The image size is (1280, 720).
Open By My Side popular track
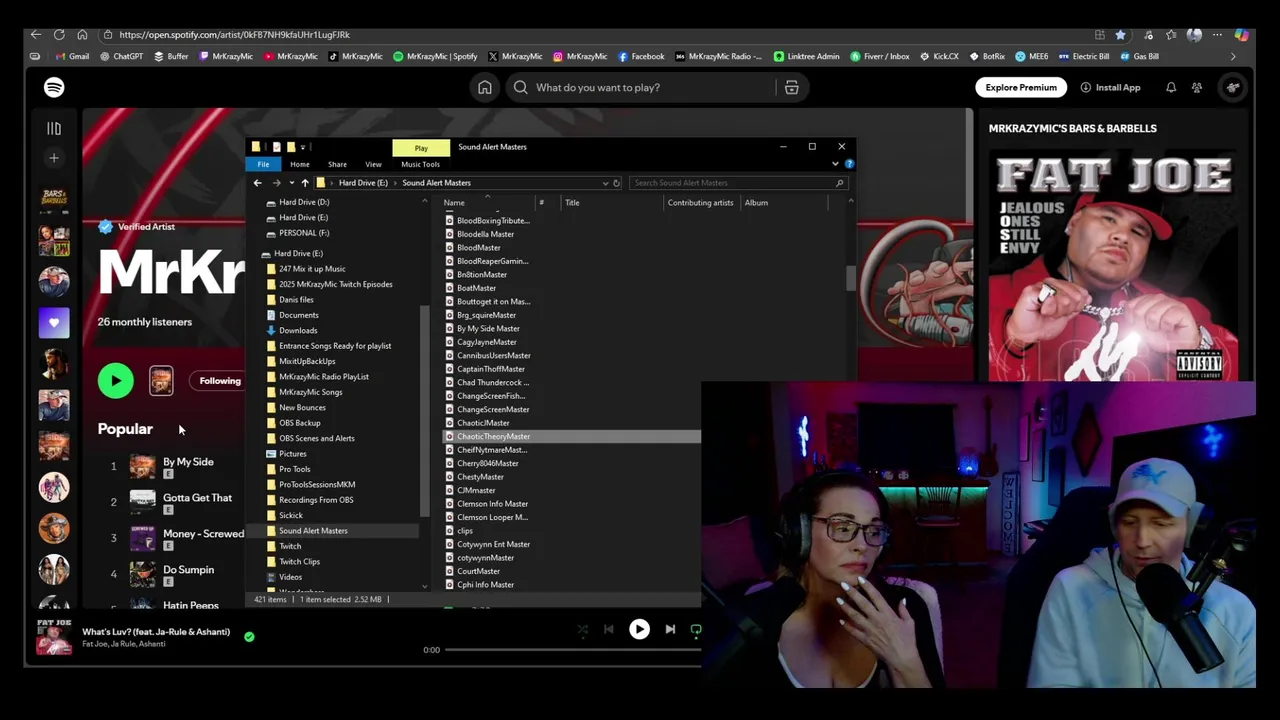click(x=188, y=462)
